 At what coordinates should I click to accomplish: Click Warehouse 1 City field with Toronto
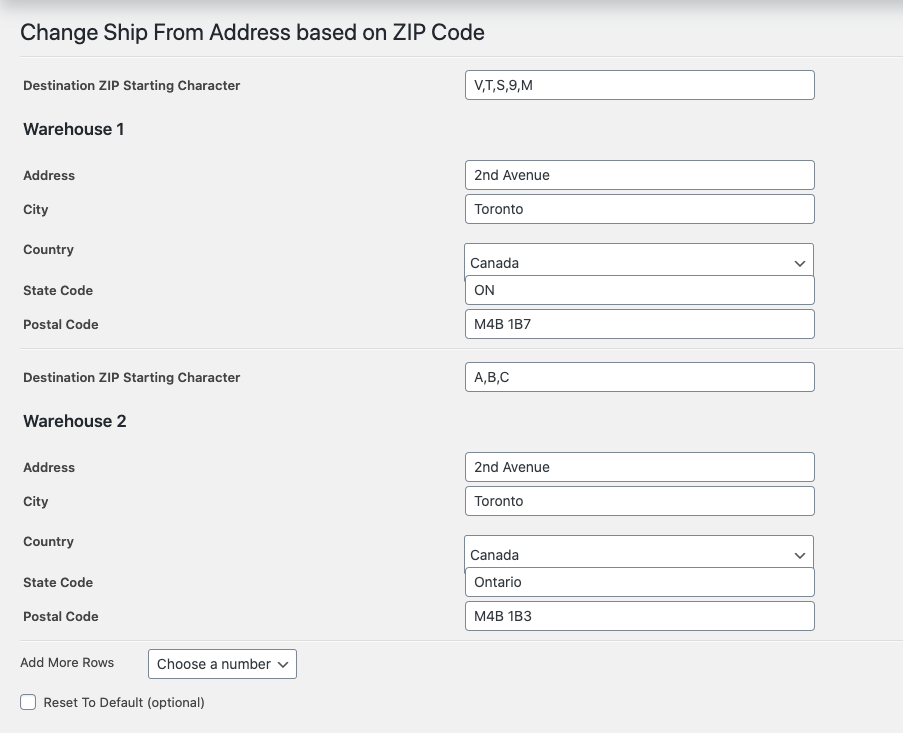640,209
